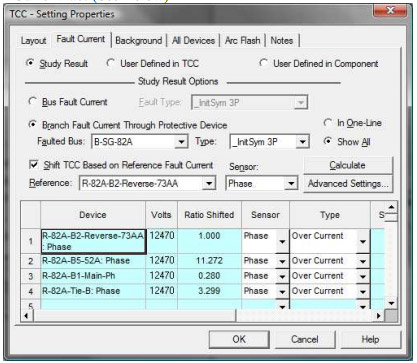
Task: Open the Background tab
Action: [138, 41]
